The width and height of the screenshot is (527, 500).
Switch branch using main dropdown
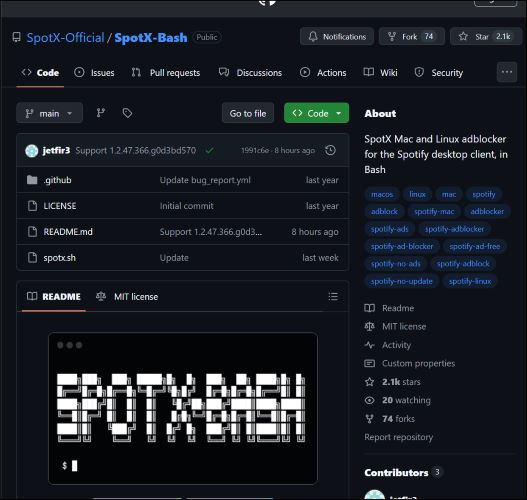coord(49,113)
